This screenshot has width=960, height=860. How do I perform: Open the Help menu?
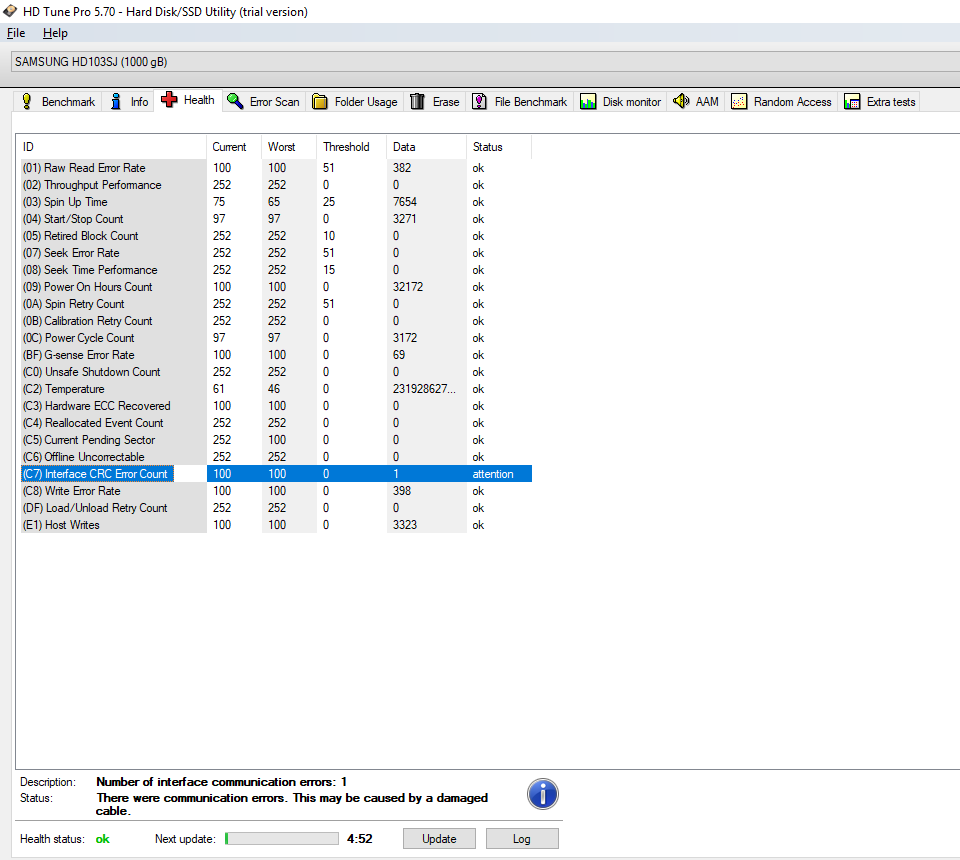[x=55, y=33]
